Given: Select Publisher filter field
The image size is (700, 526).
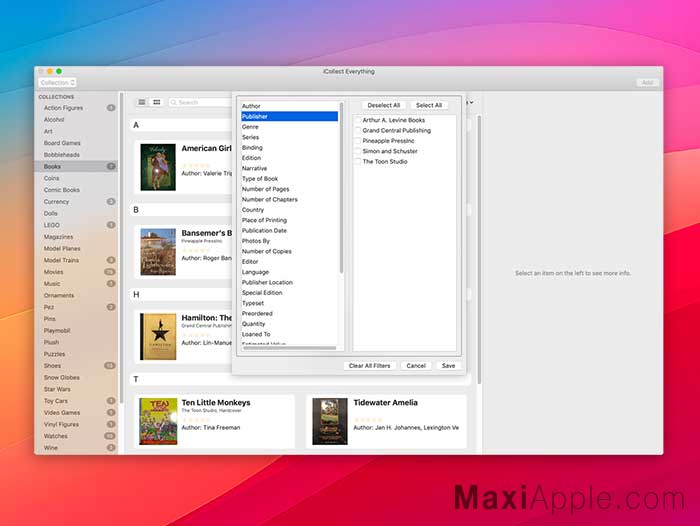Looking at the screenshot, I should click(289, 117).
